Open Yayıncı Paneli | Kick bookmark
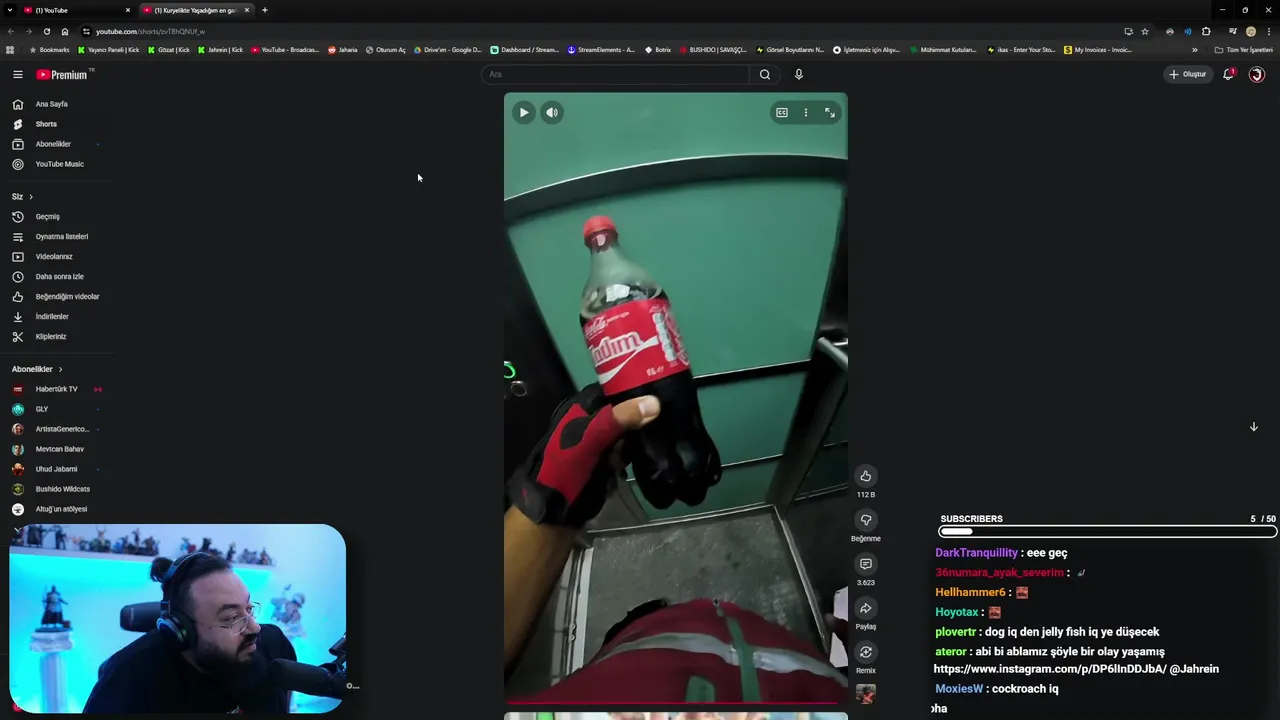This screenshot has width=1280, height=720. [109, 49]
